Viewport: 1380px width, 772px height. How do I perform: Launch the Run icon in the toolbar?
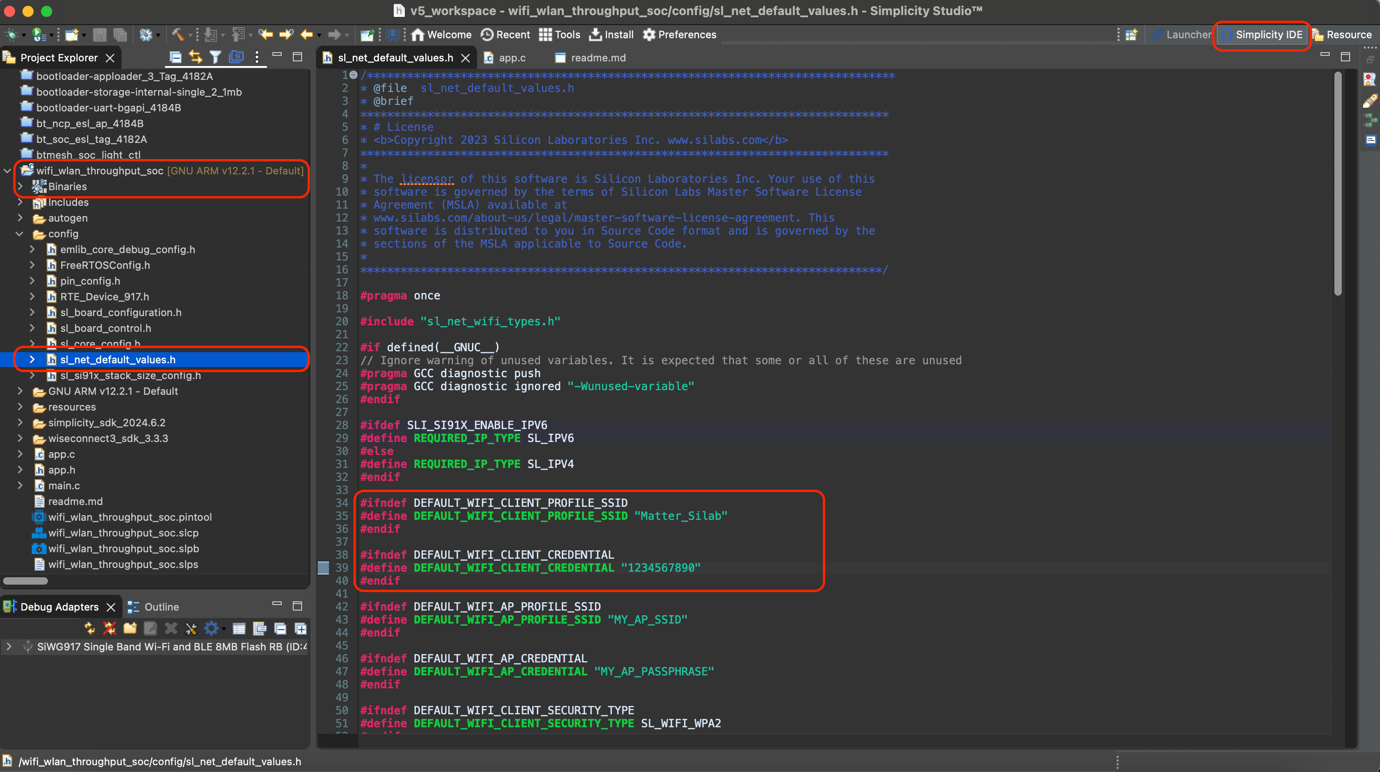[36, 33]
